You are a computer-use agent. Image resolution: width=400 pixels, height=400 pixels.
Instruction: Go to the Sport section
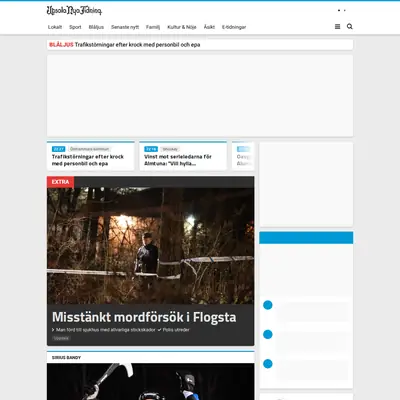(75, 27)
